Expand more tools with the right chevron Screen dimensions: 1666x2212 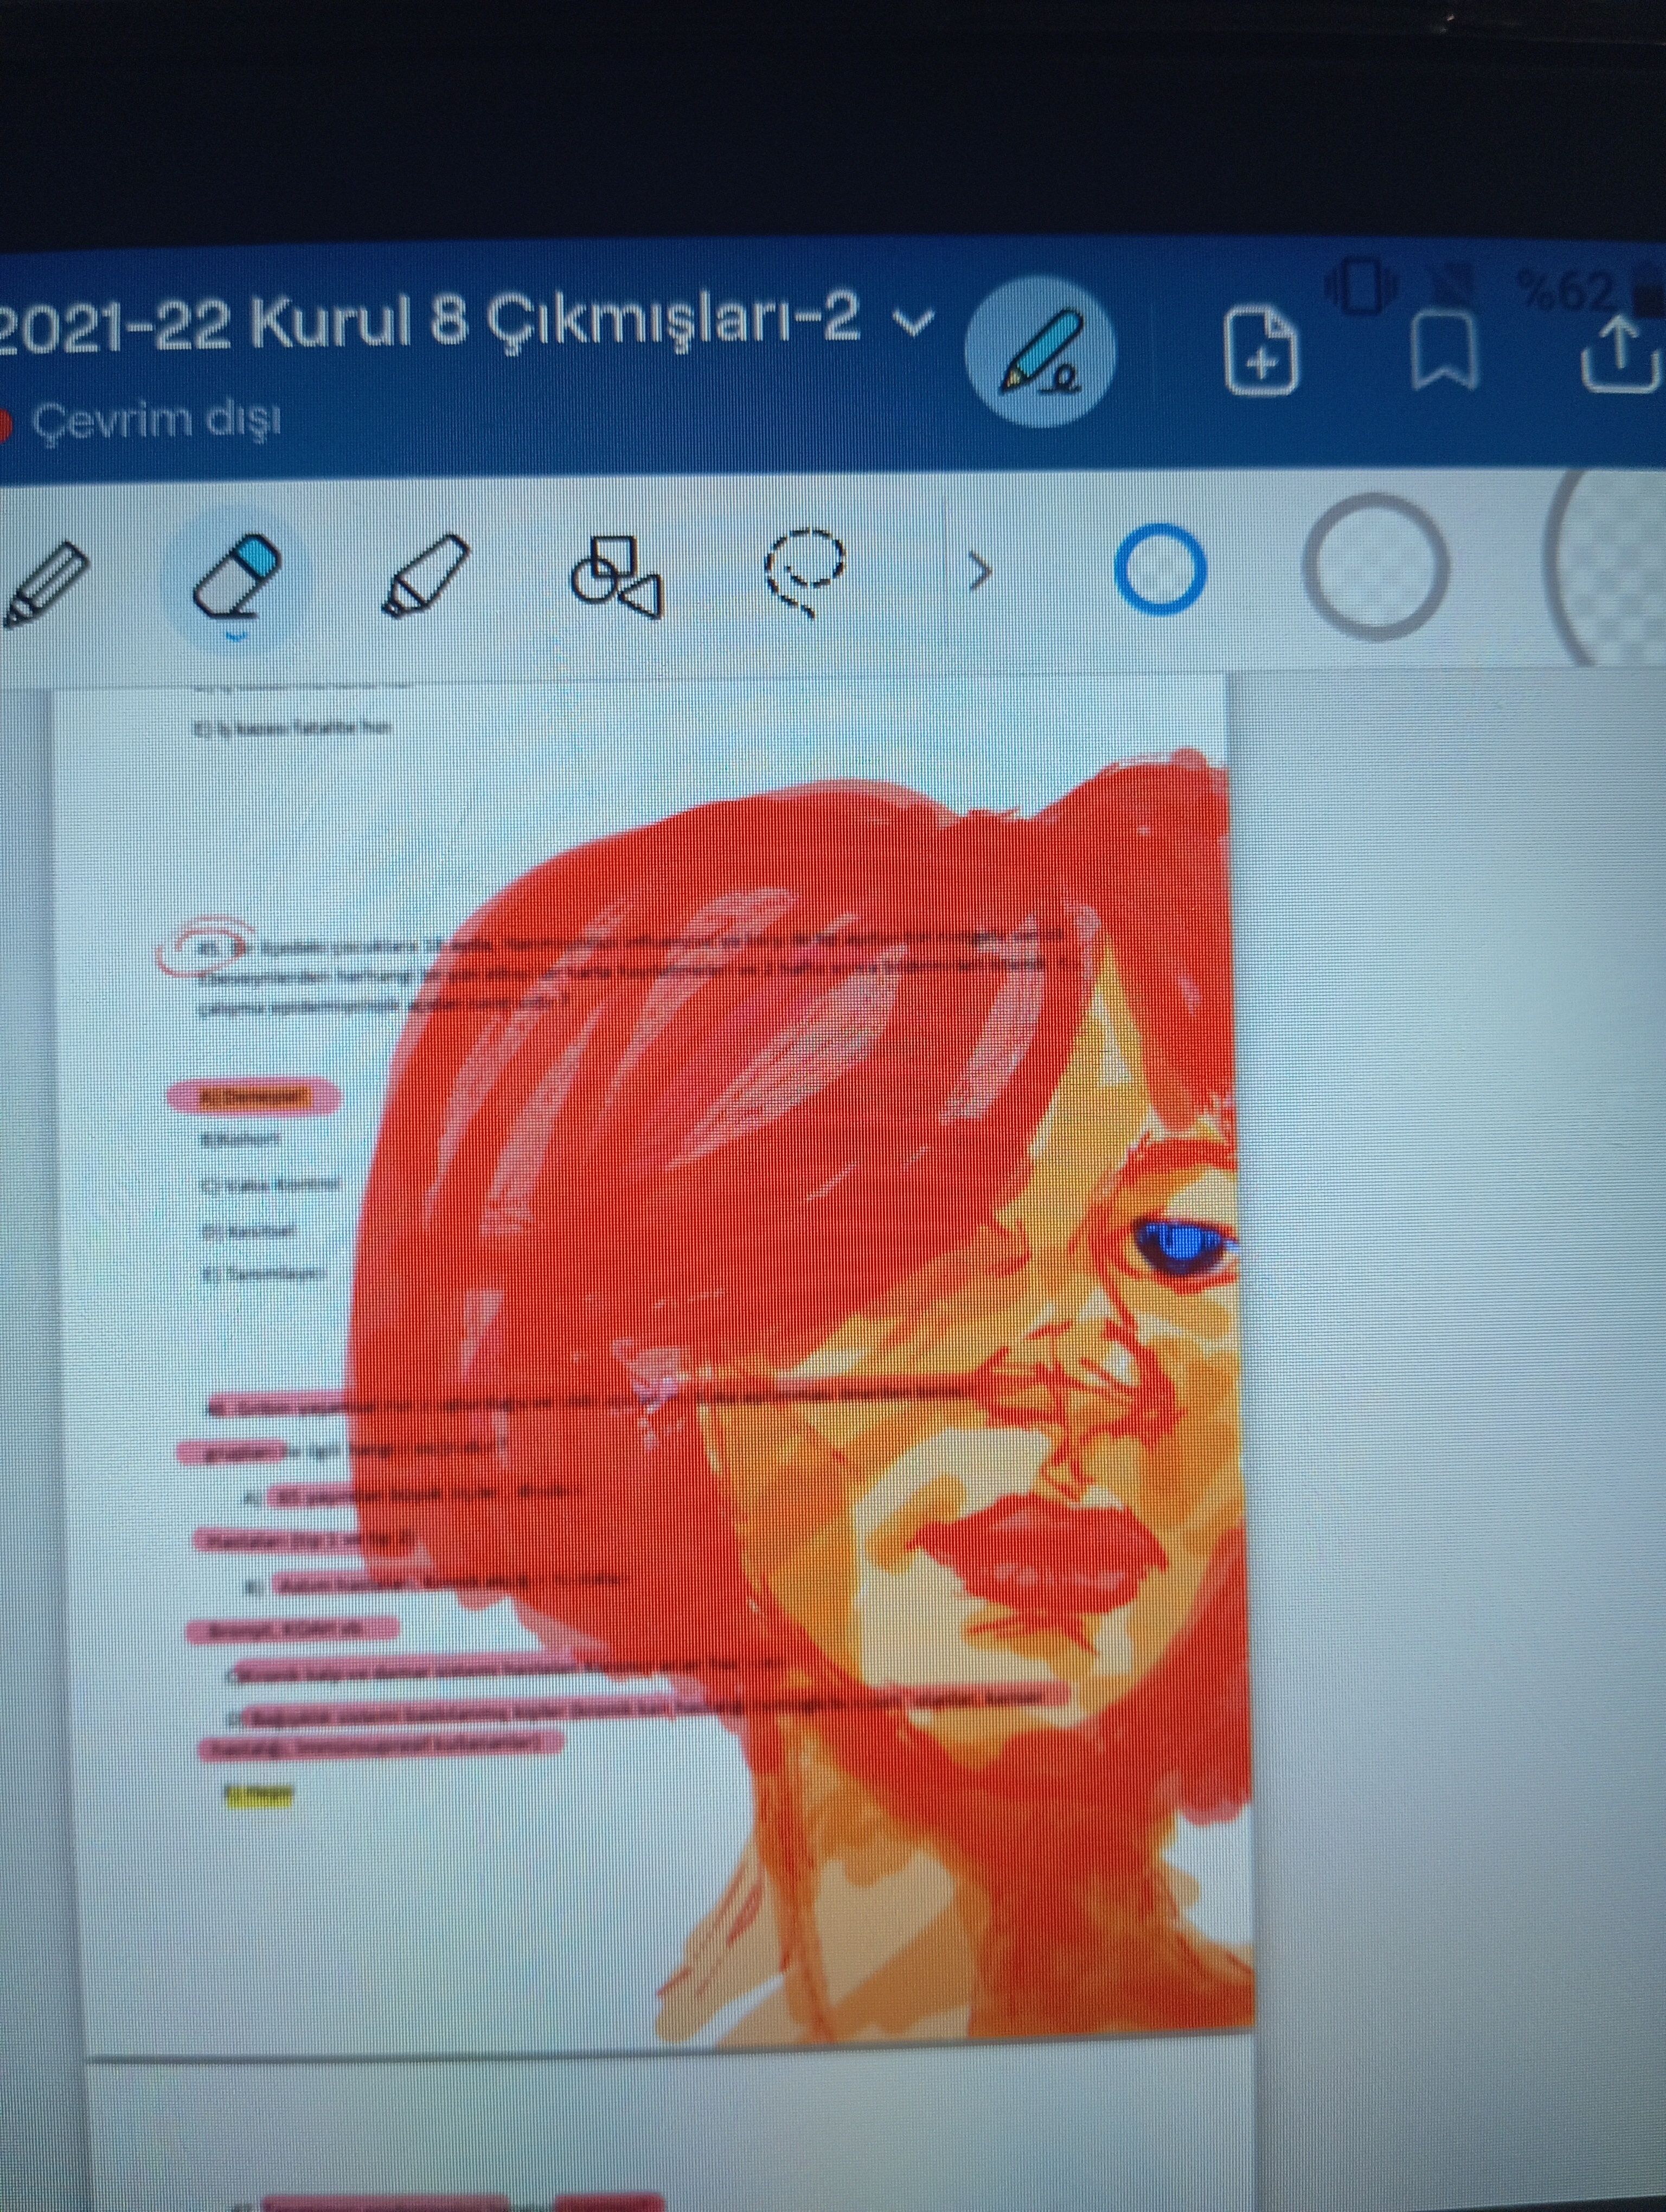pos(980,572)
